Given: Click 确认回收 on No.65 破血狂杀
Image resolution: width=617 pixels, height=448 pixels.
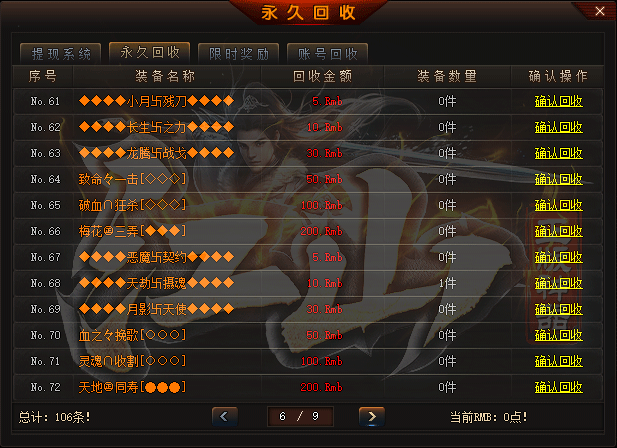Looking at the screenshot, I should (558, 205).
